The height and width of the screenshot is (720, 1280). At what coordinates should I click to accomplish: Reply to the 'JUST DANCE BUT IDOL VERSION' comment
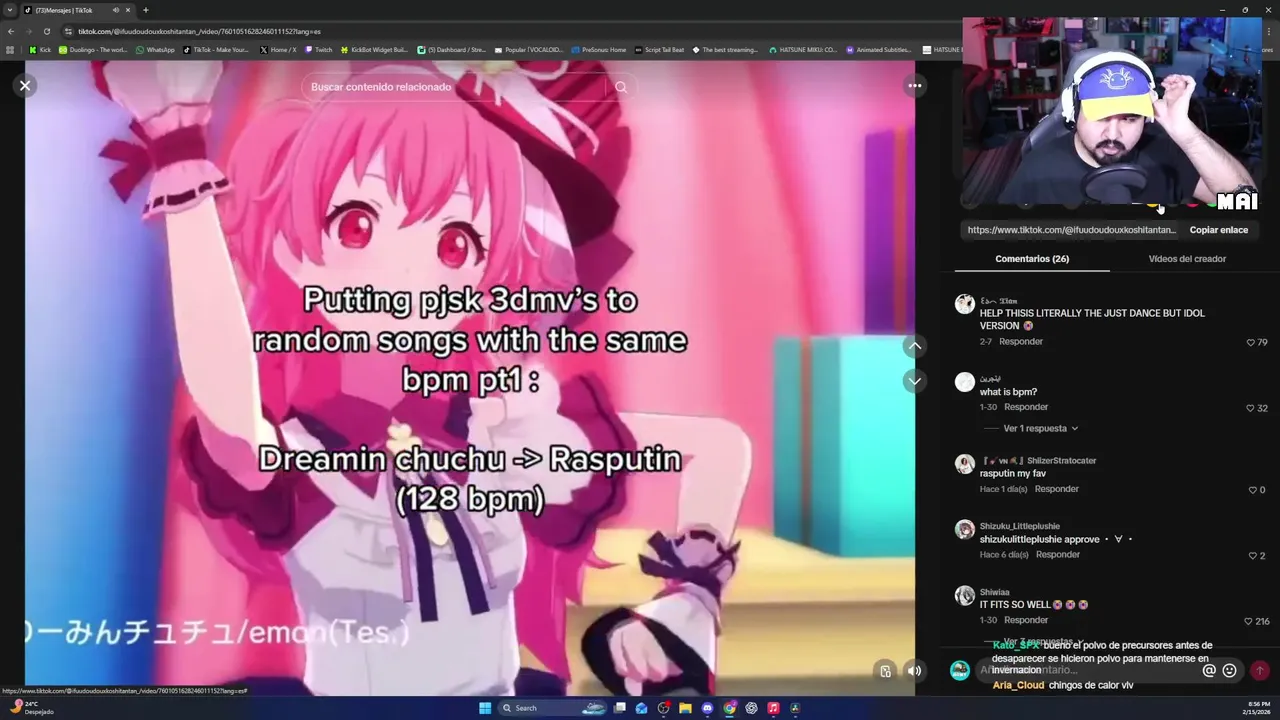pyautogui.click(x=1021, y=342)
